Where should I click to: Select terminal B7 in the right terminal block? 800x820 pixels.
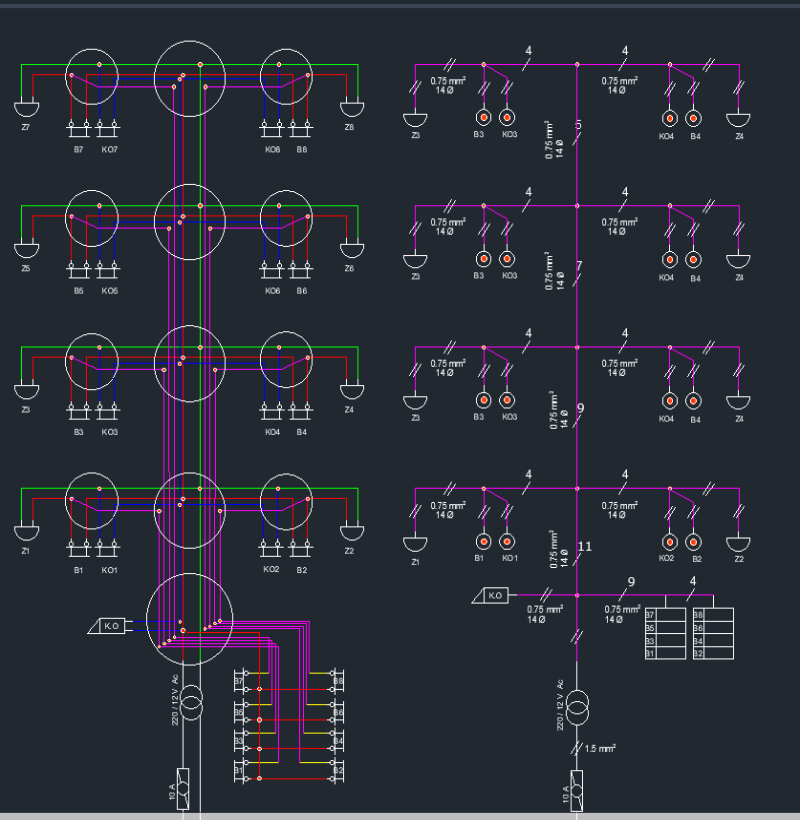(651, 615)
